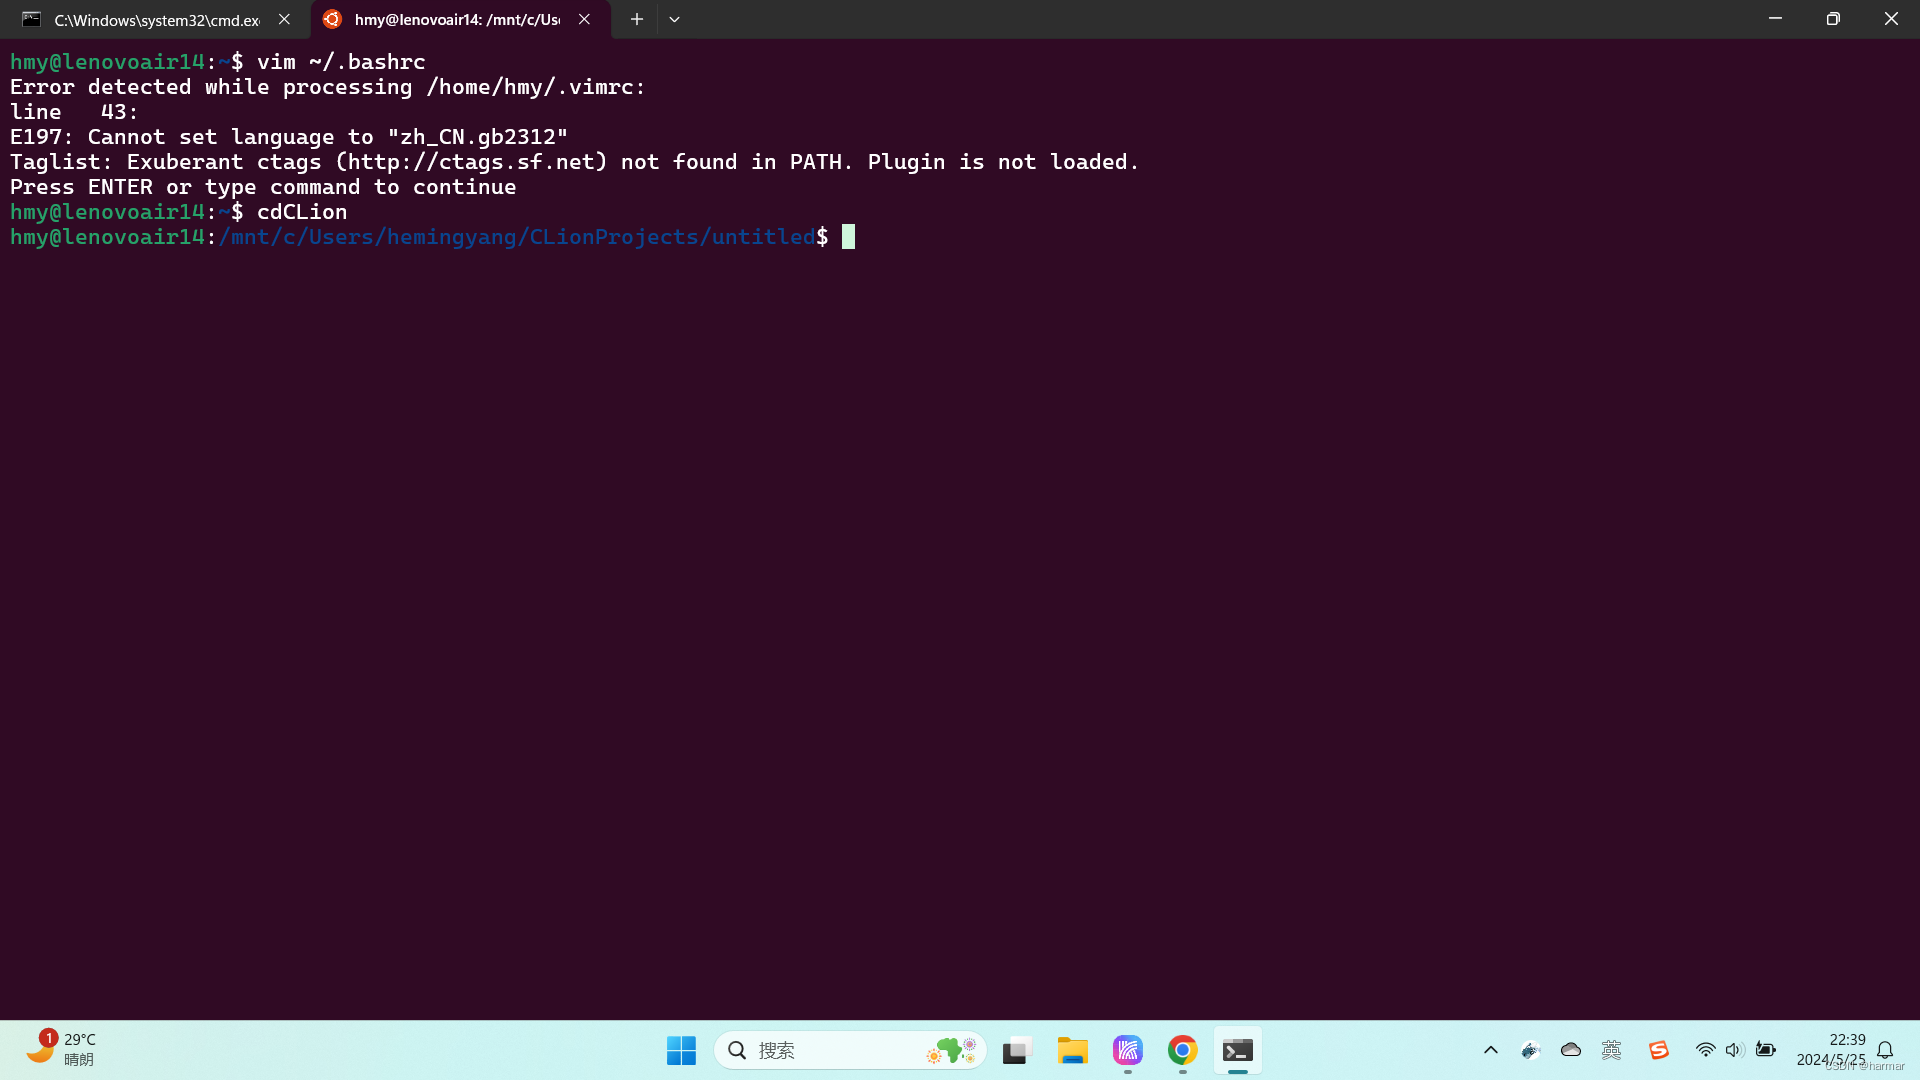Open Task View from taskbar

(1017, 1050)
